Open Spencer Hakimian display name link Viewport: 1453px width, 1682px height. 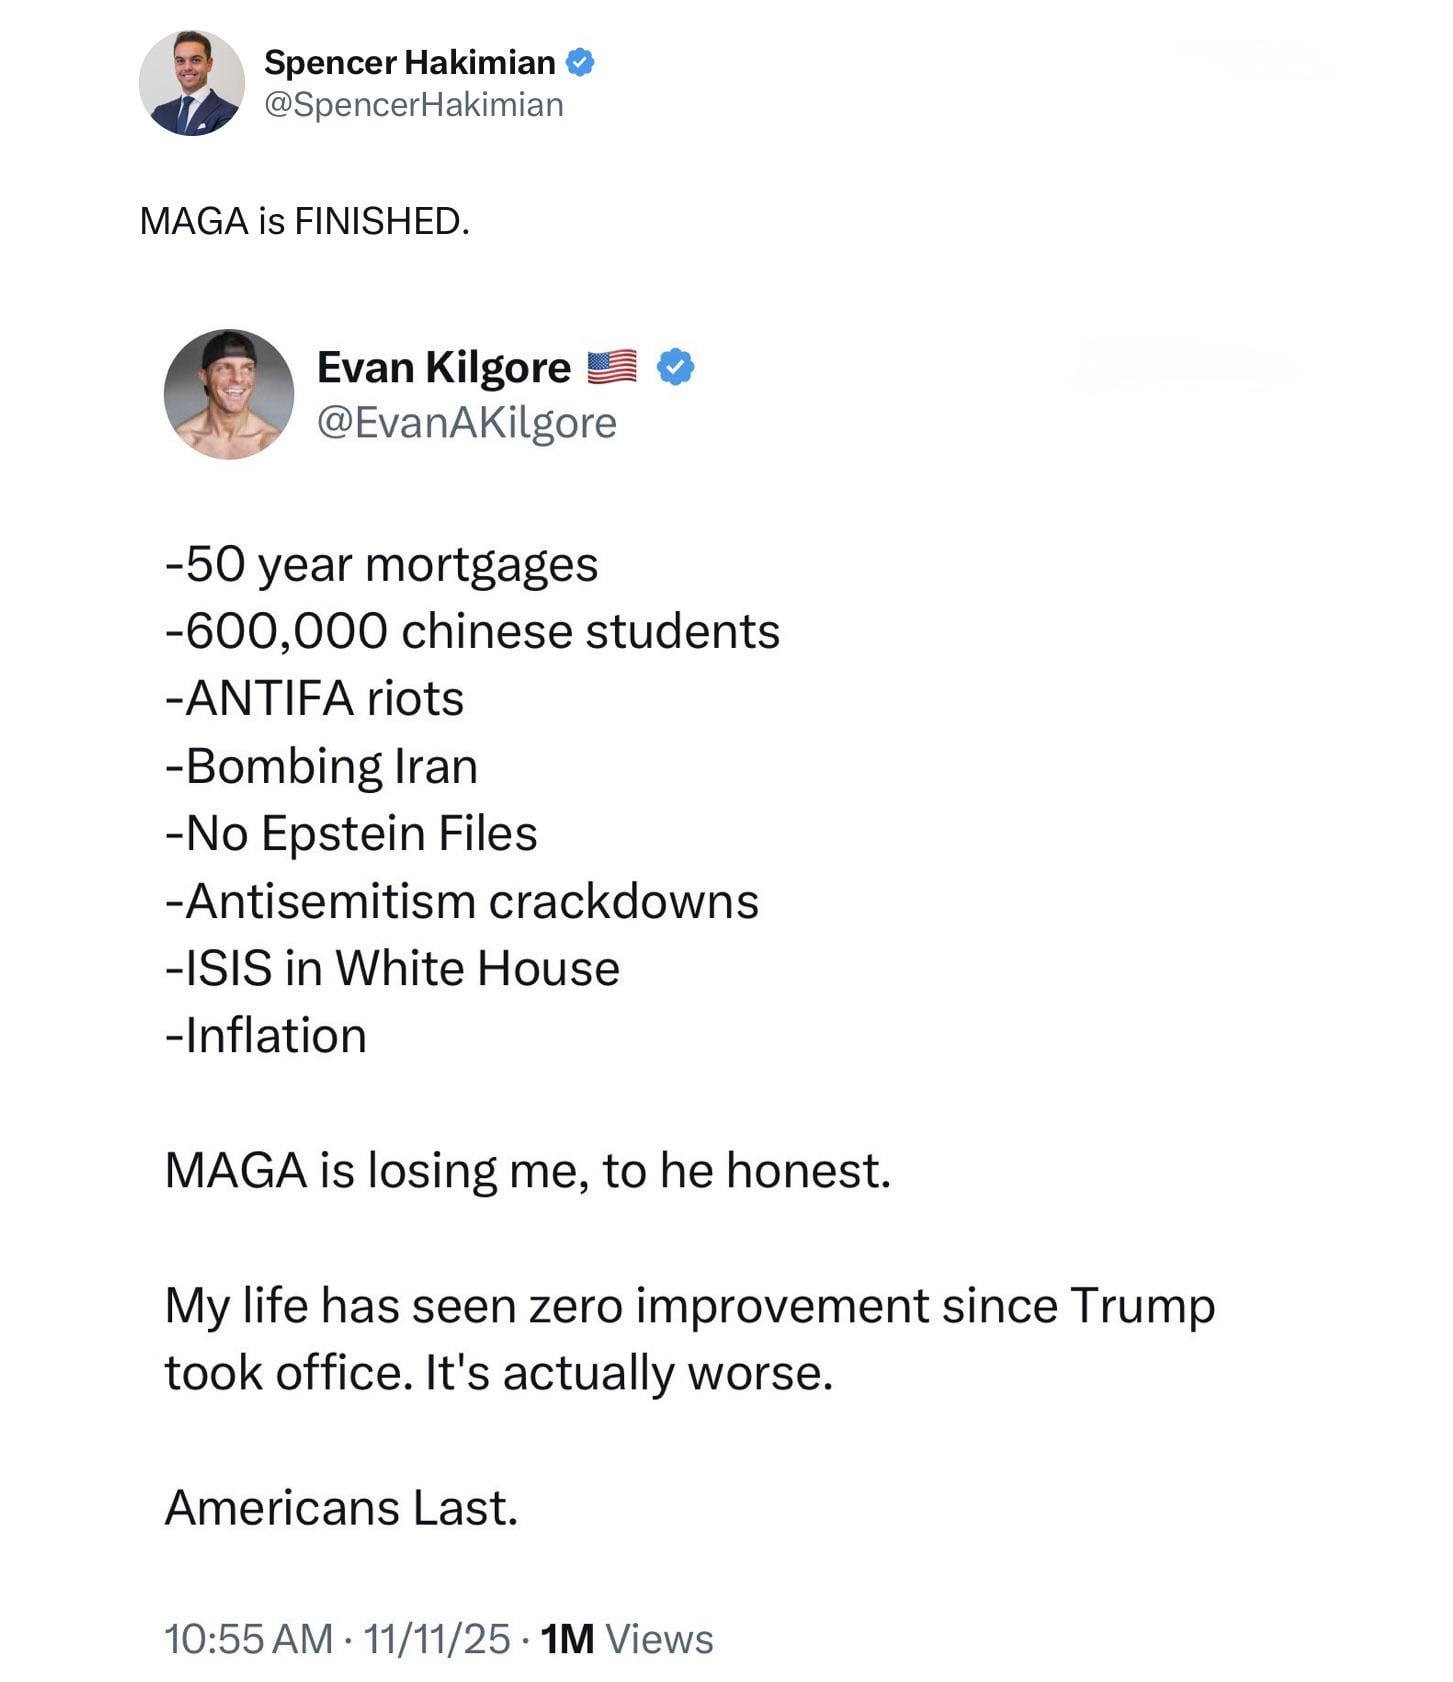tap(409, 62)
